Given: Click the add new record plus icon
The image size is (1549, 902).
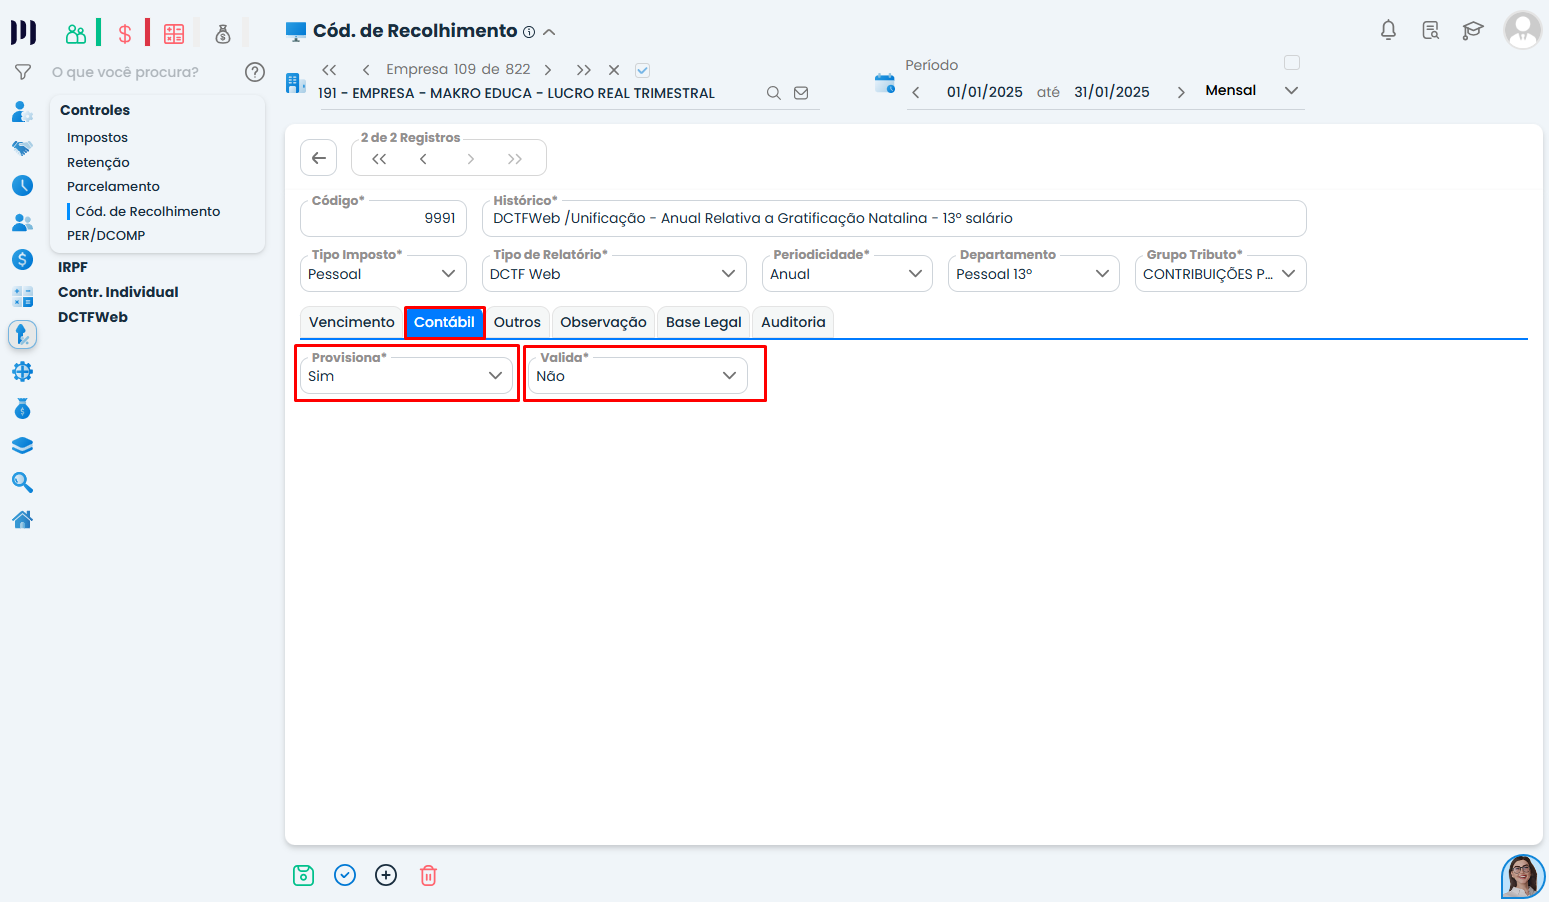Looking at the screenshot, I should [386, 875].
